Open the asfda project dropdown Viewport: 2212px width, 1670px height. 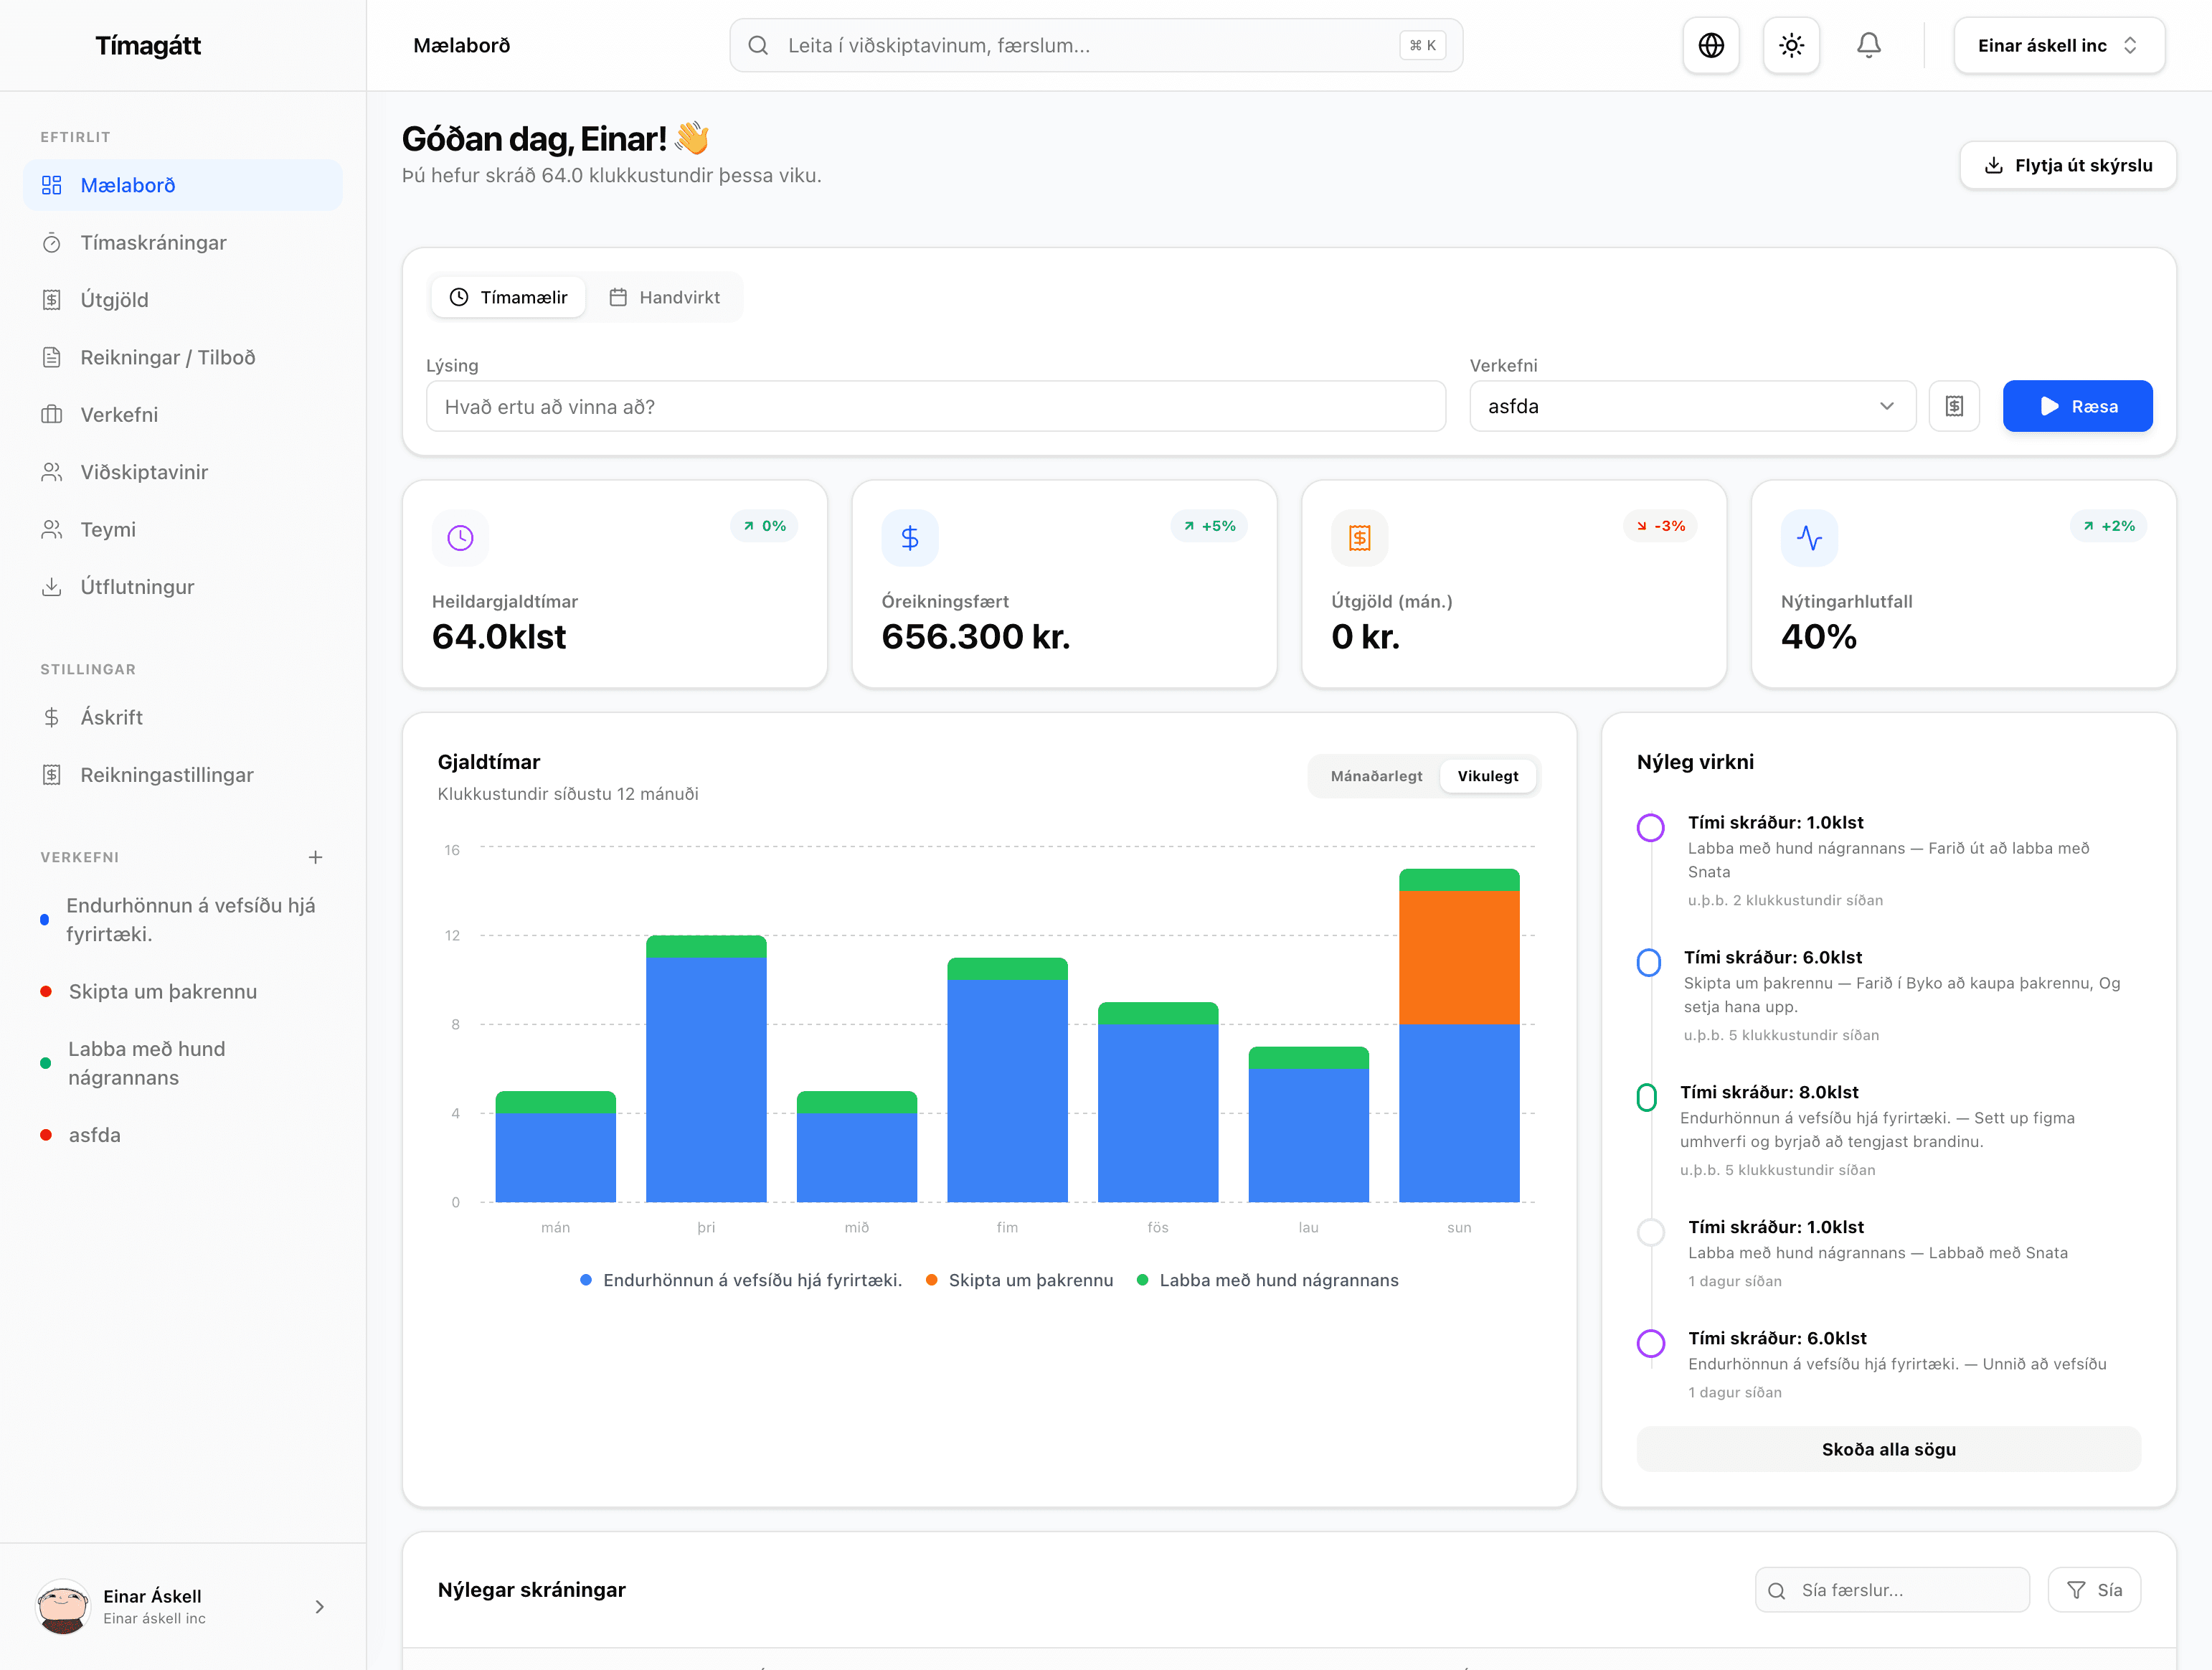click(1691, 406)
